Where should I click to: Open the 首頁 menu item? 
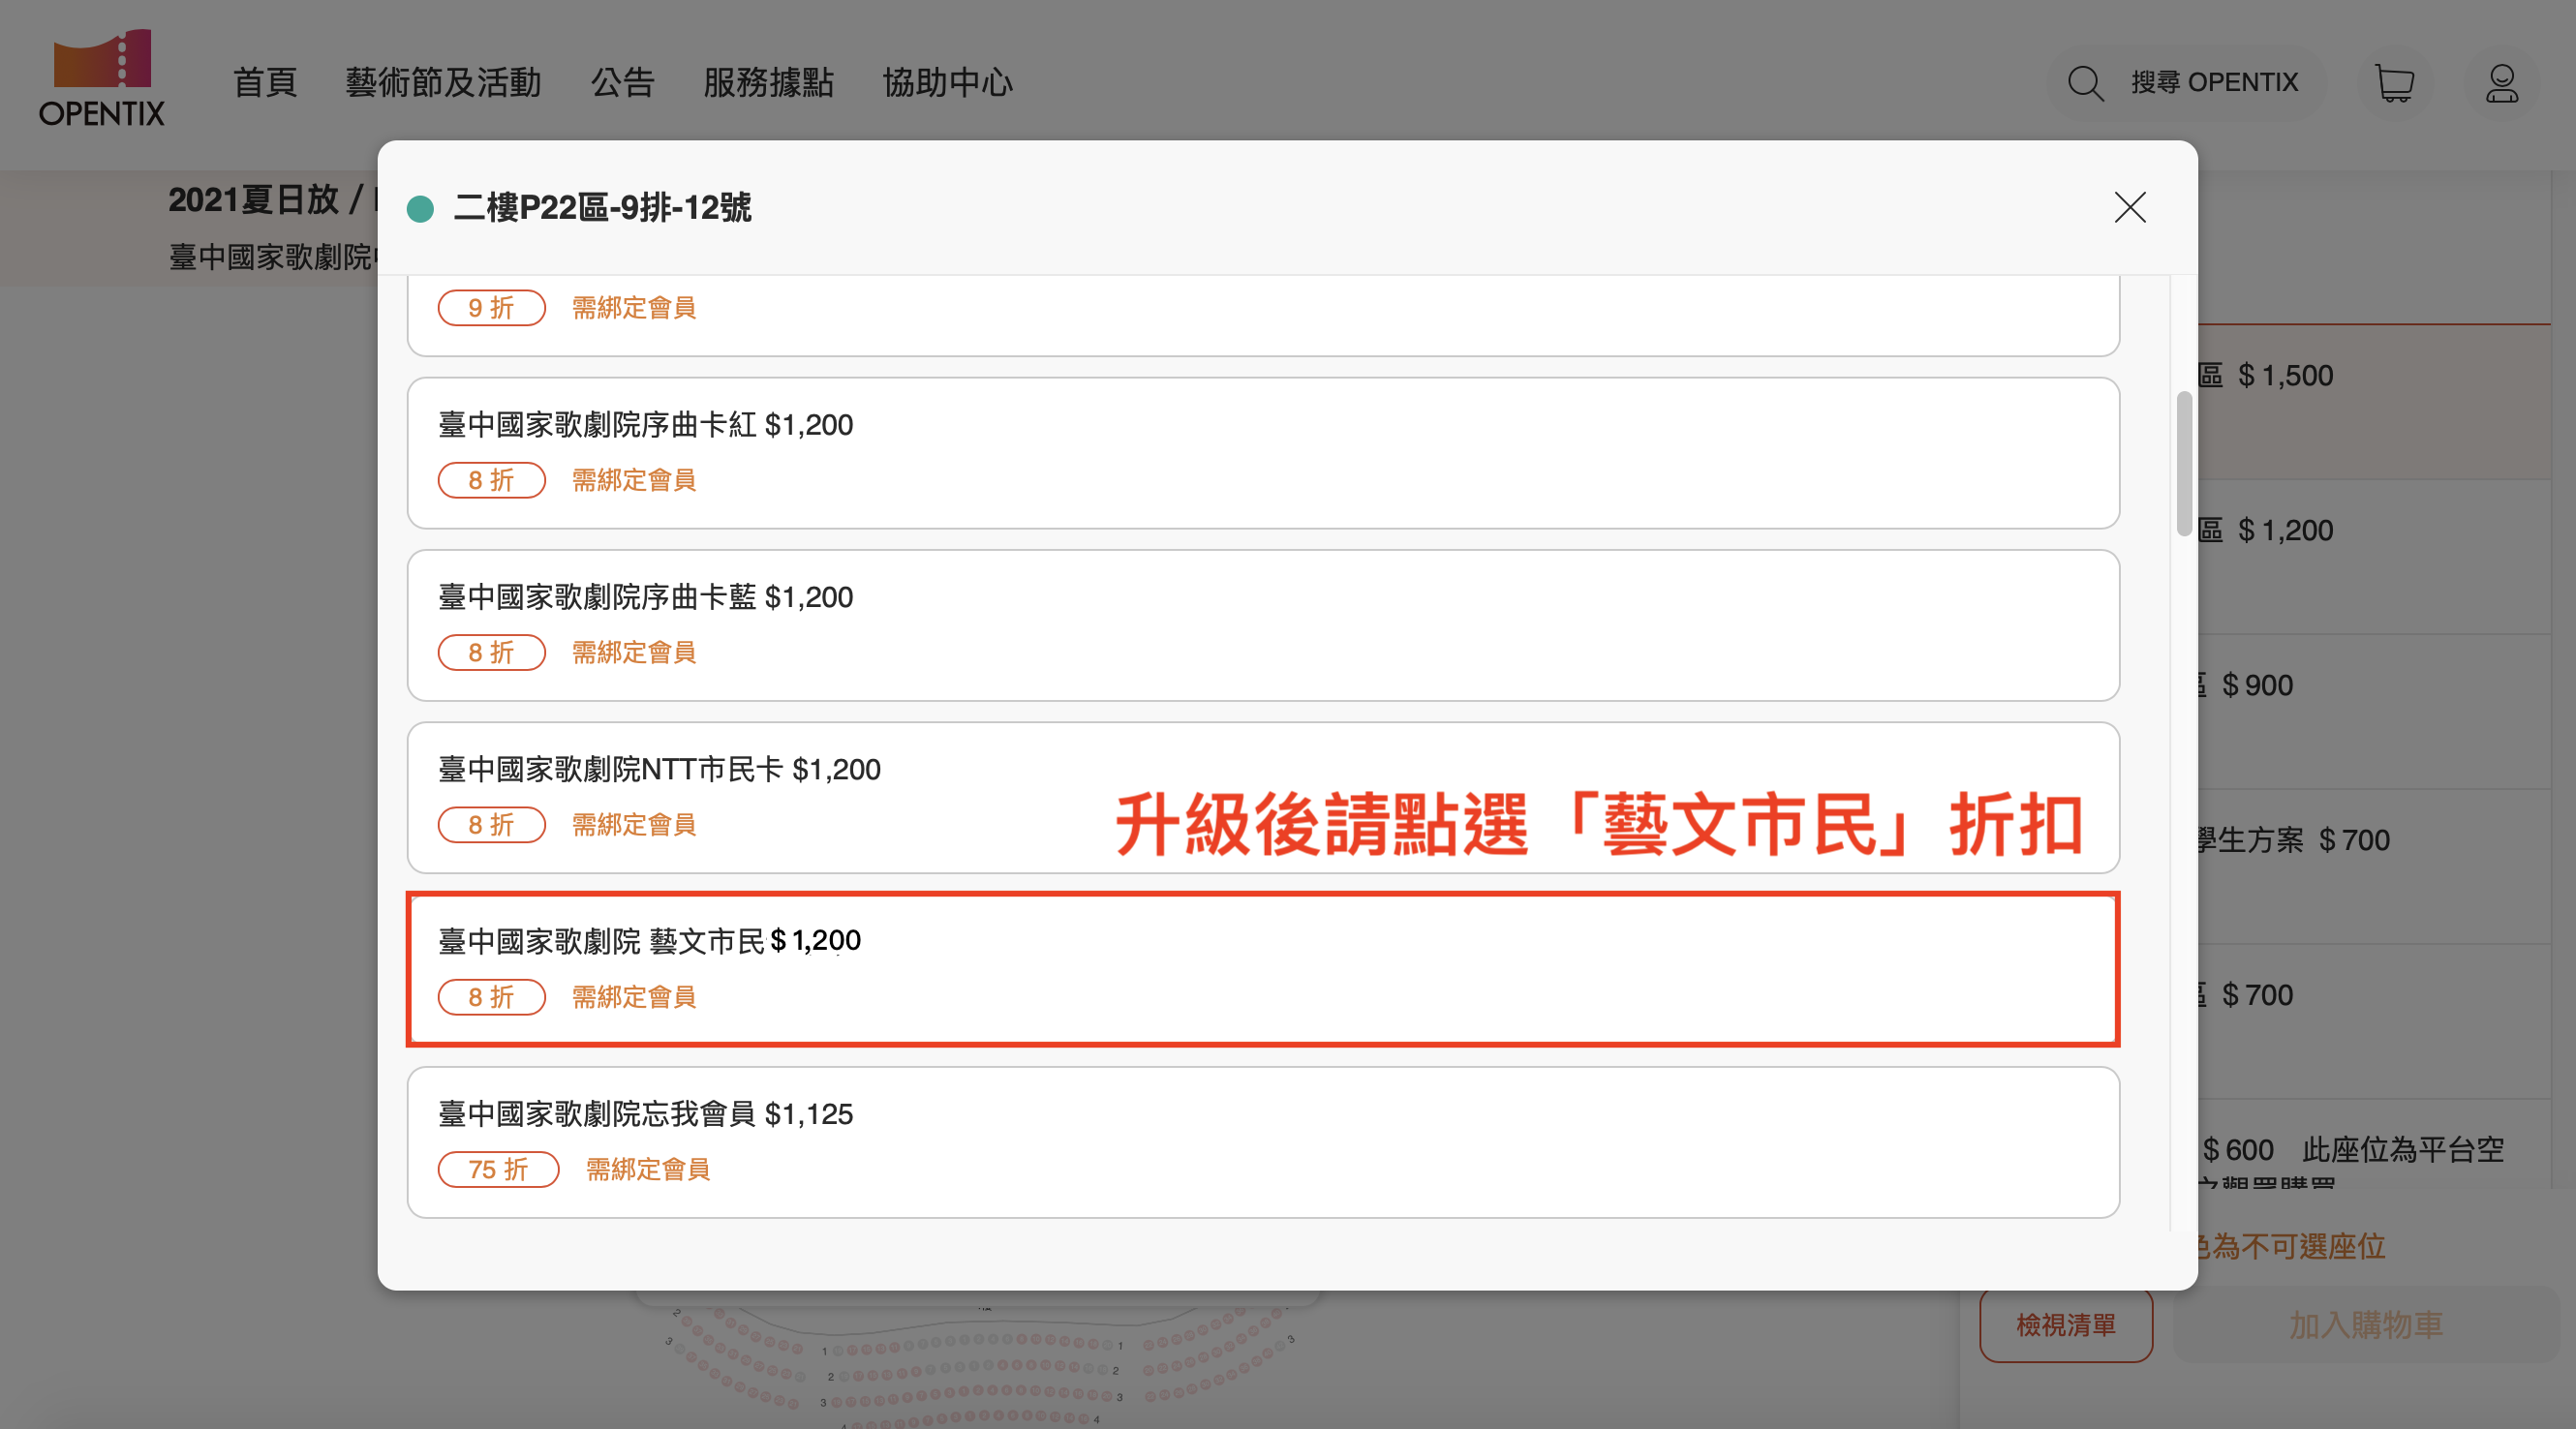[265, 82]
